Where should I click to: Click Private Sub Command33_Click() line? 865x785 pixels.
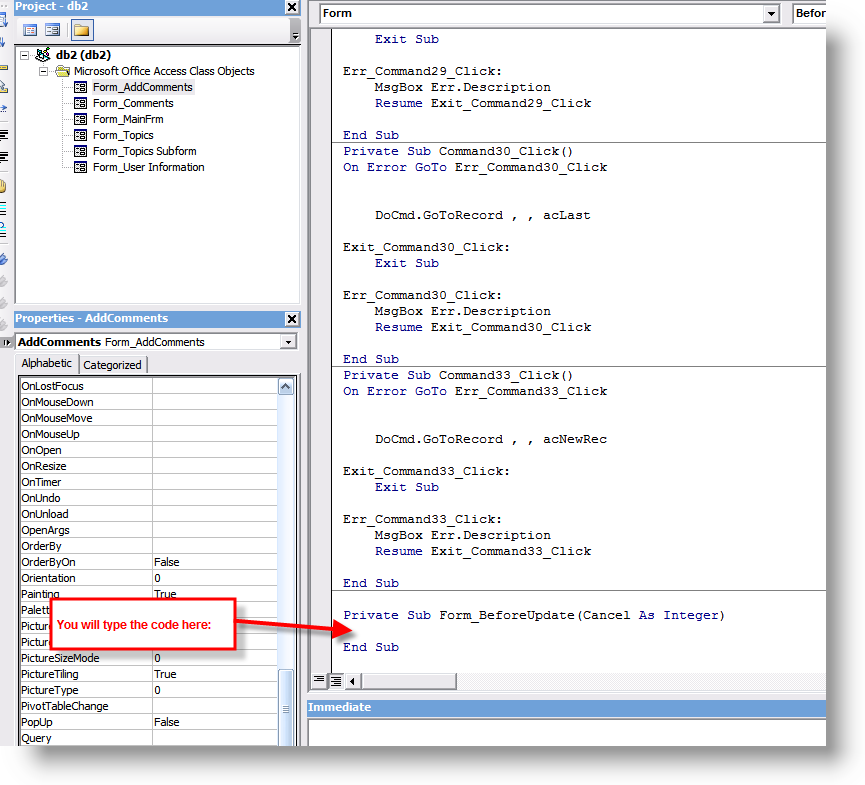[458, 375]
